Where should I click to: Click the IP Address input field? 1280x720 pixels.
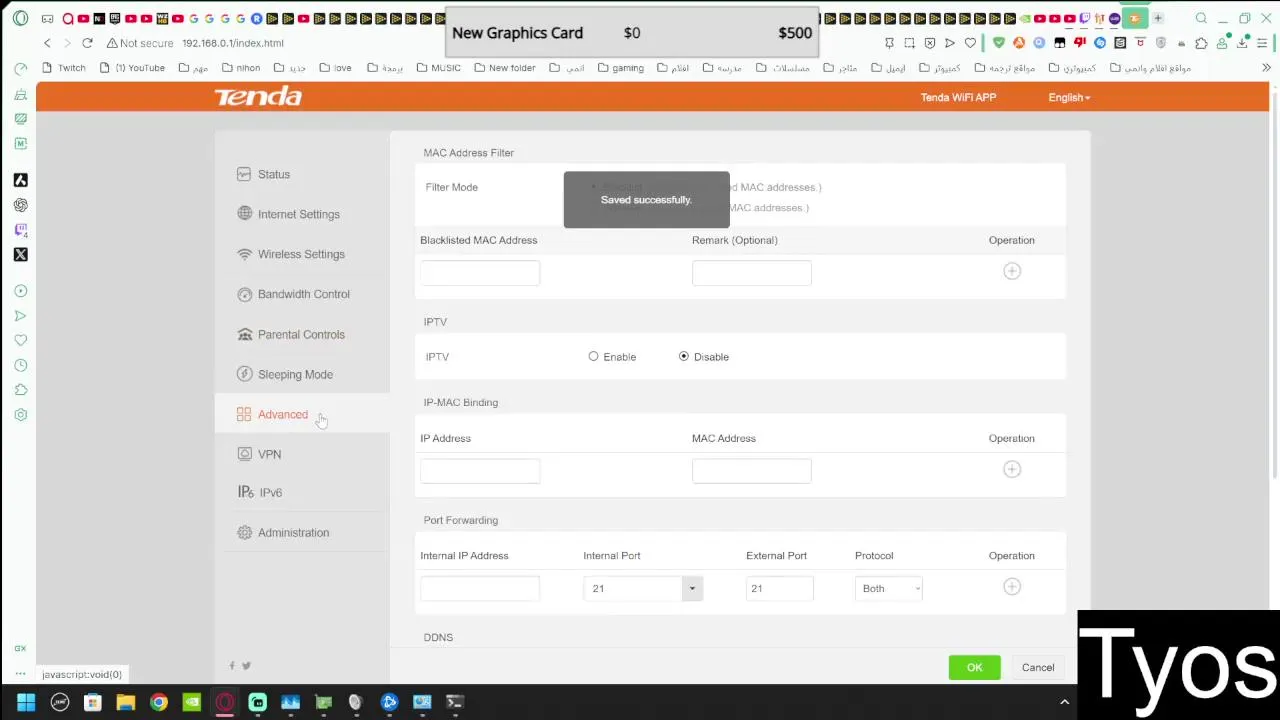480,470
